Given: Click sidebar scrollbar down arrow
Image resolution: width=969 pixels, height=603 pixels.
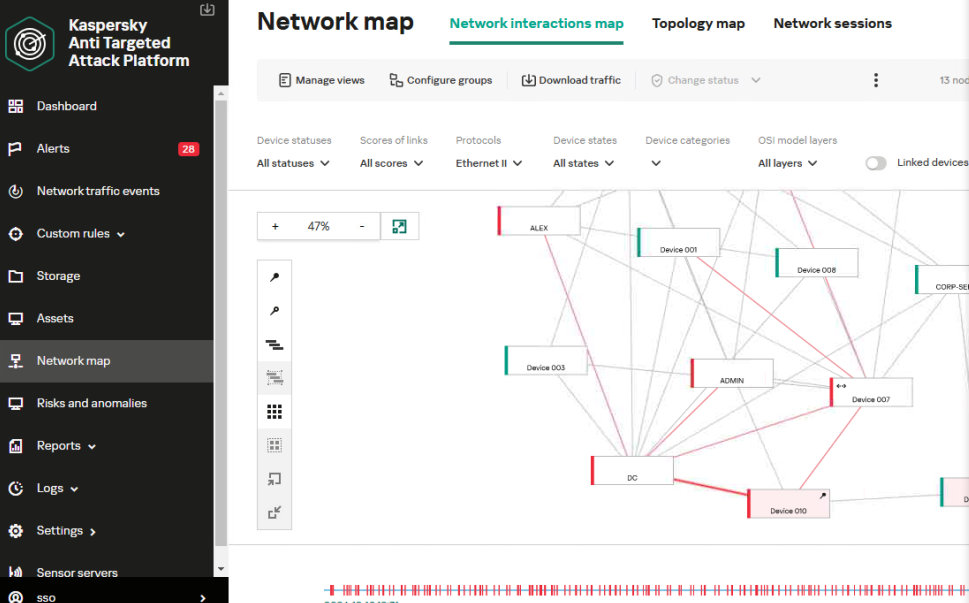Looking at the screenshot, I should (221, 569).
